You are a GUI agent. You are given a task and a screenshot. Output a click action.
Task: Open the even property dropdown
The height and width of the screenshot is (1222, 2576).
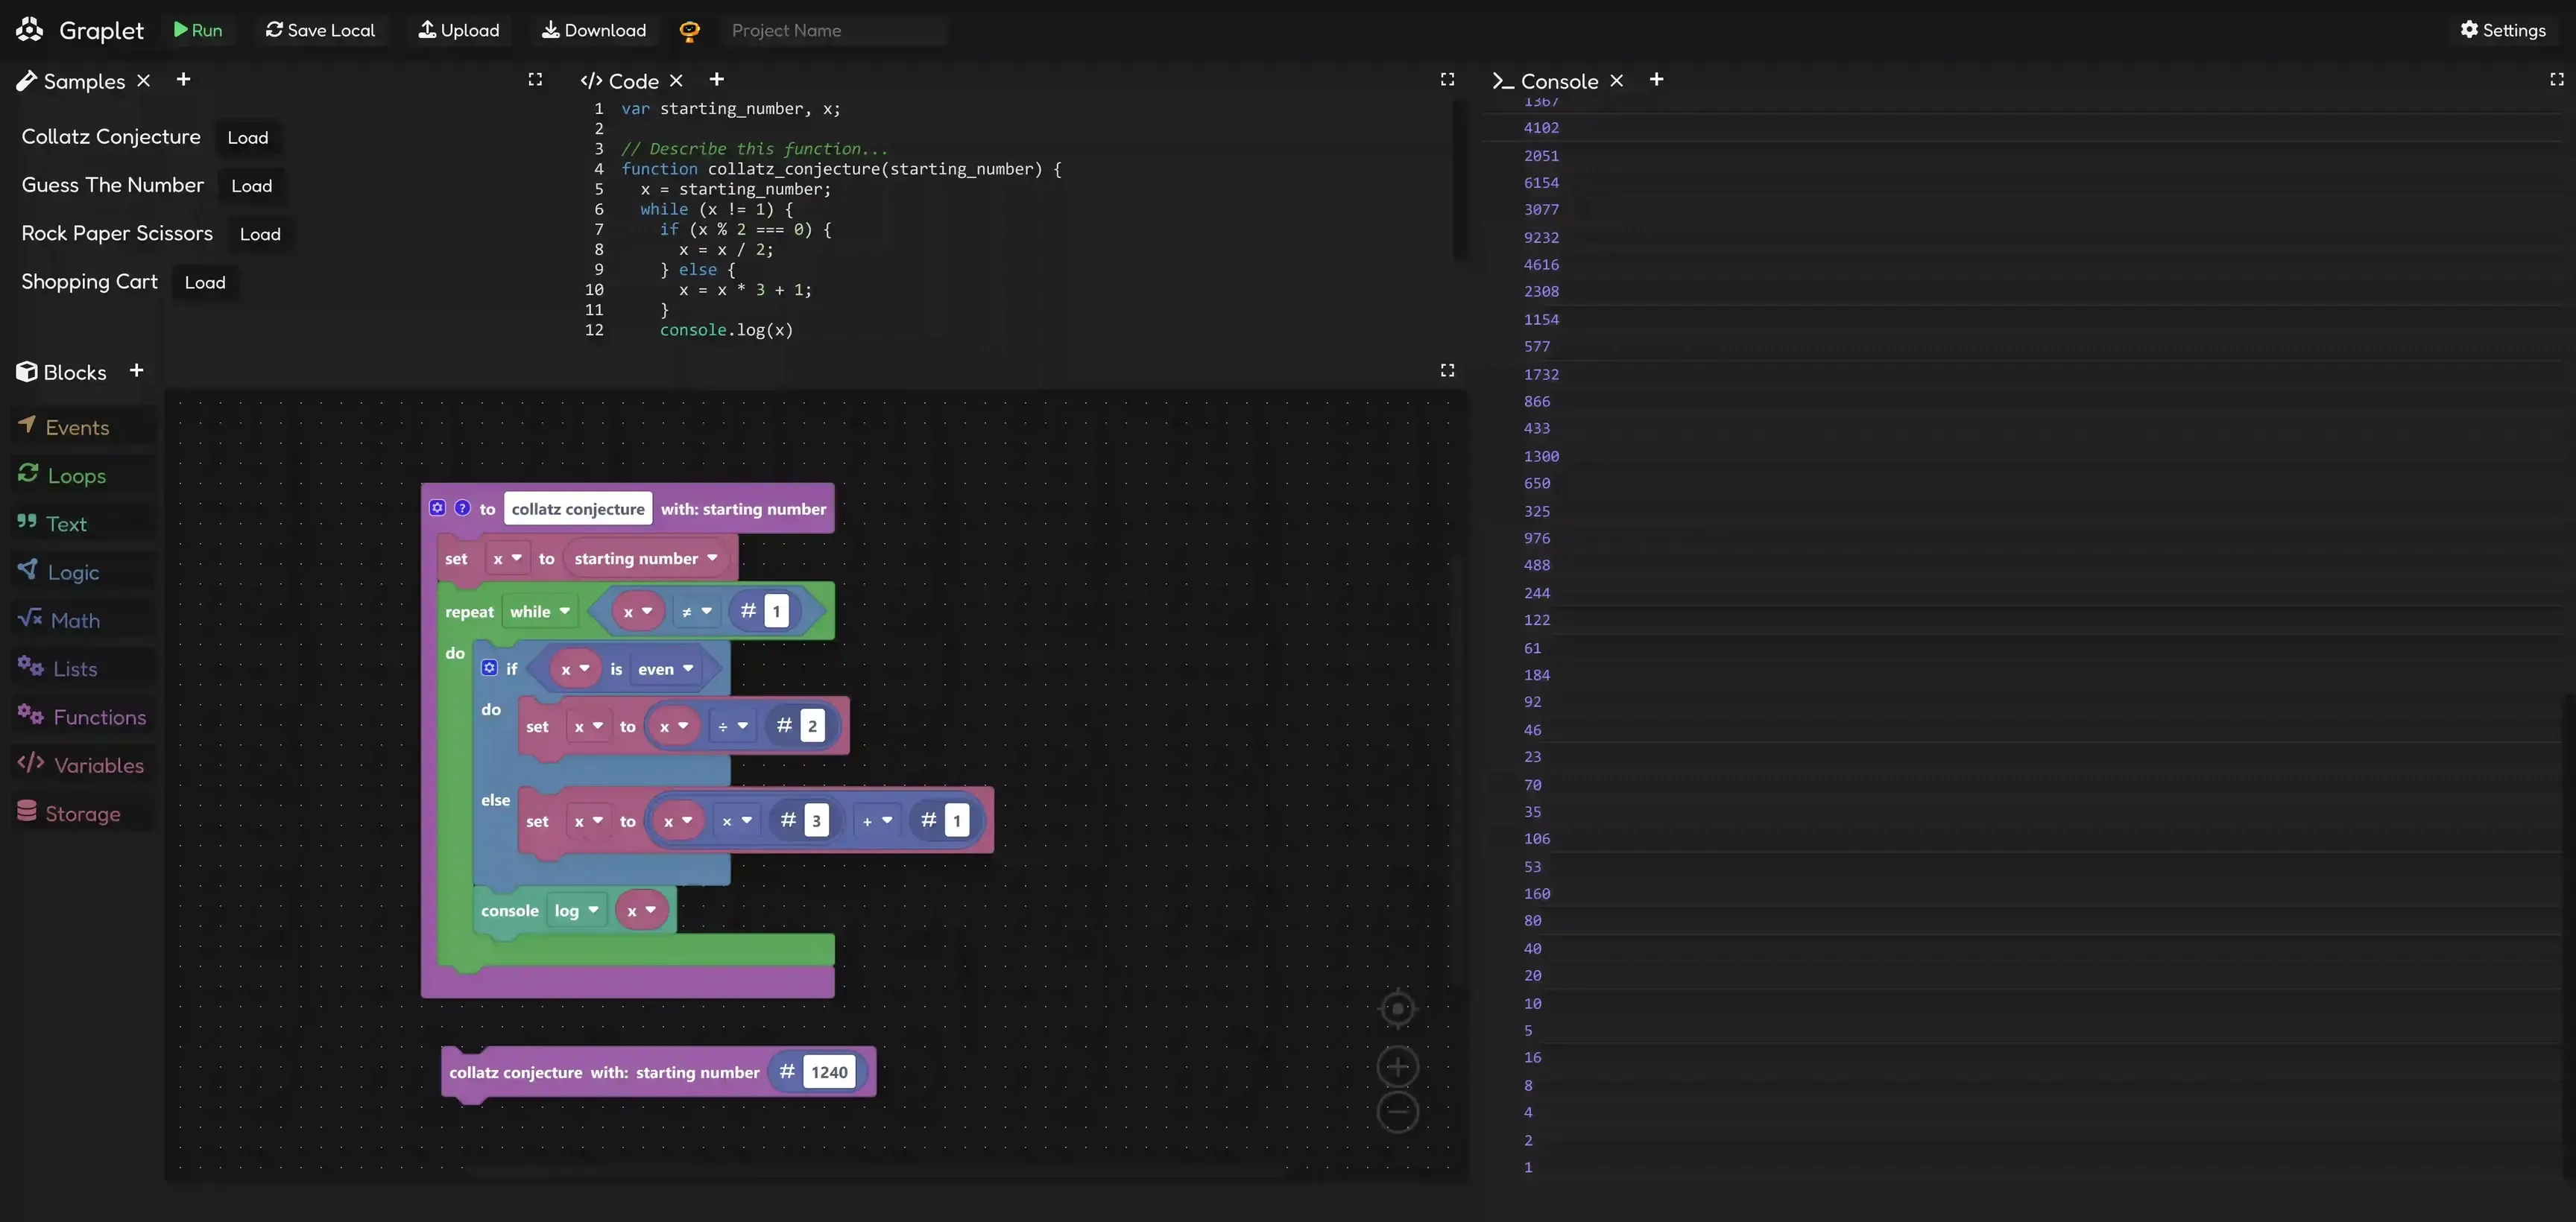665,670
